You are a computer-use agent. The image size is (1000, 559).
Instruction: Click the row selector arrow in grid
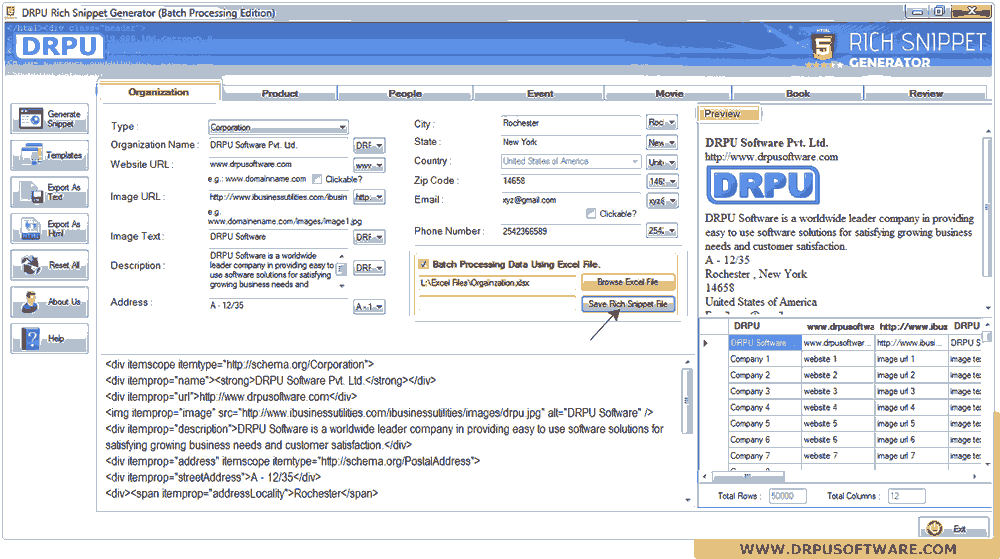[x=706, y=344]
